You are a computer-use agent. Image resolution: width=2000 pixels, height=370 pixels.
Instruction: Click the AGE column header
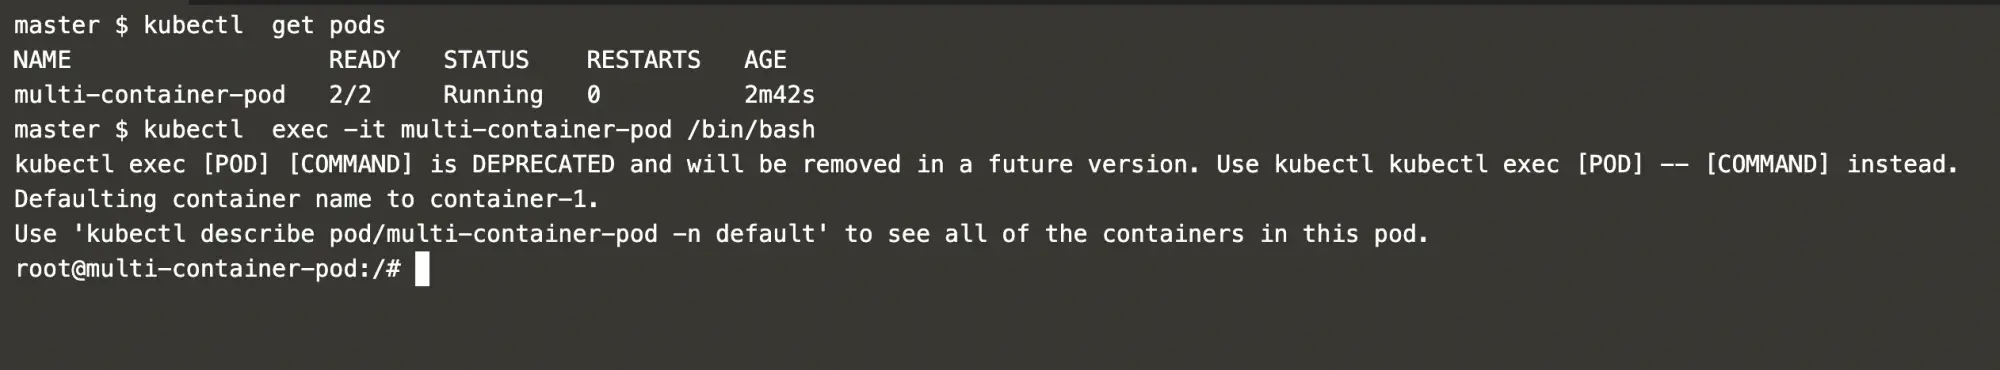tap(765, 60)
